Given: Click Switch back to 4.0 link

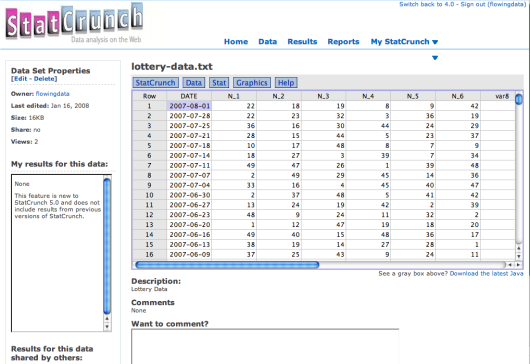Looking at the screenshot, I should 427,4.
